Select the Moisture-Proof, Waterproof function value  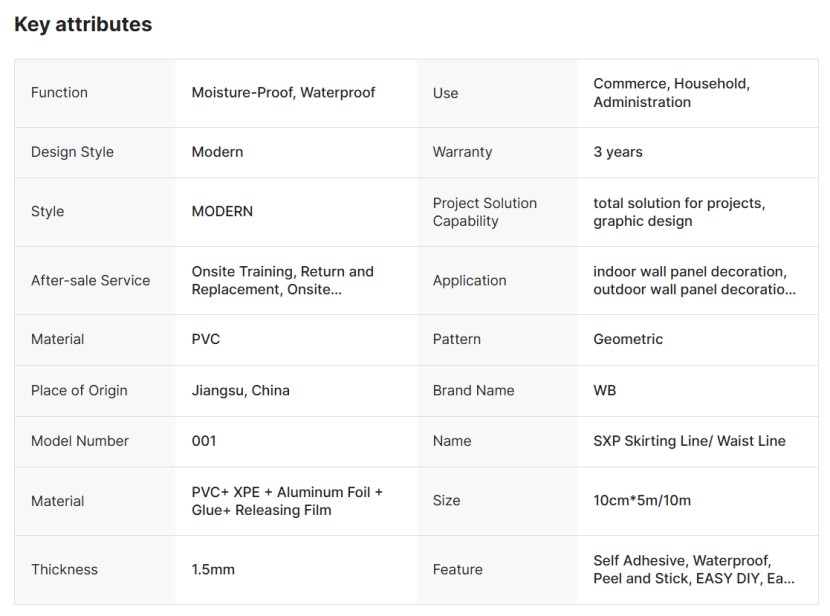pos(283,93)
